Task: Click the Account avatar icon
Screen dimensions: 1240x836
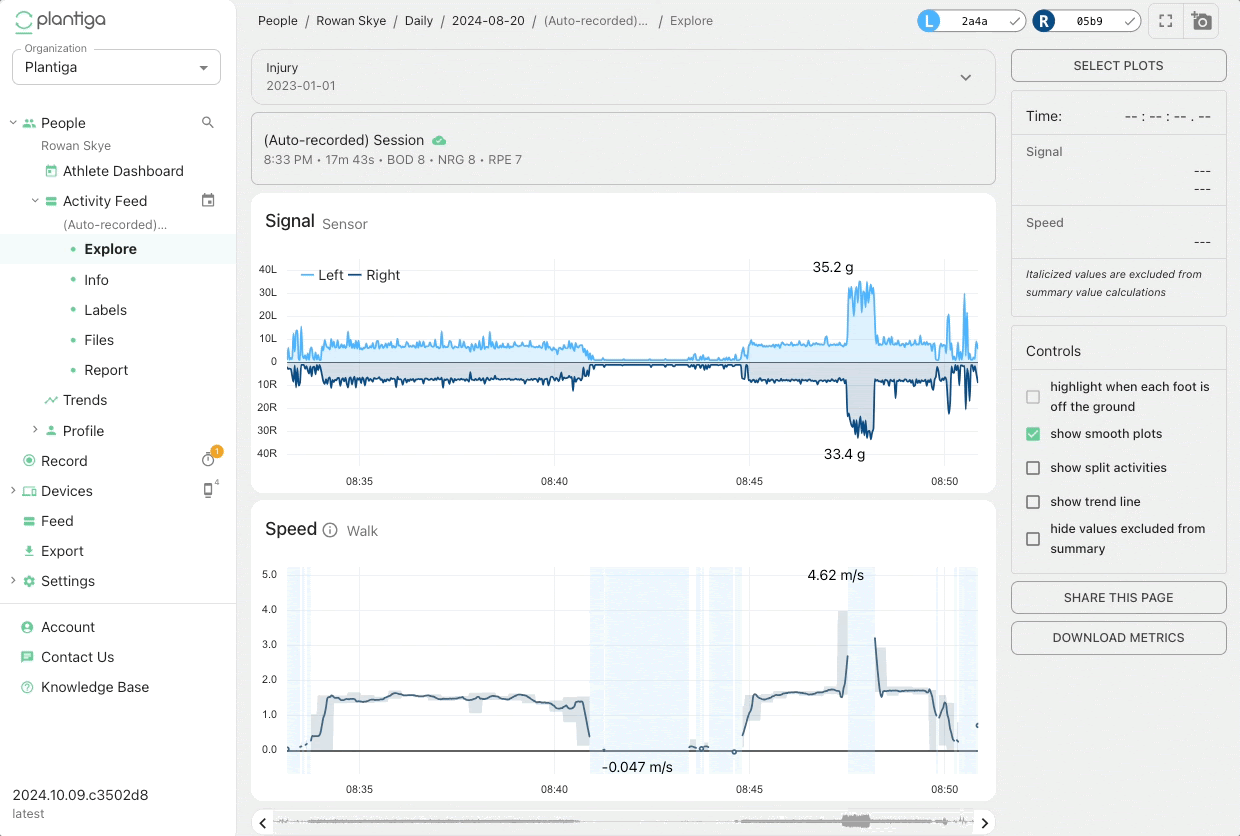Action: (x=27, y=627)
